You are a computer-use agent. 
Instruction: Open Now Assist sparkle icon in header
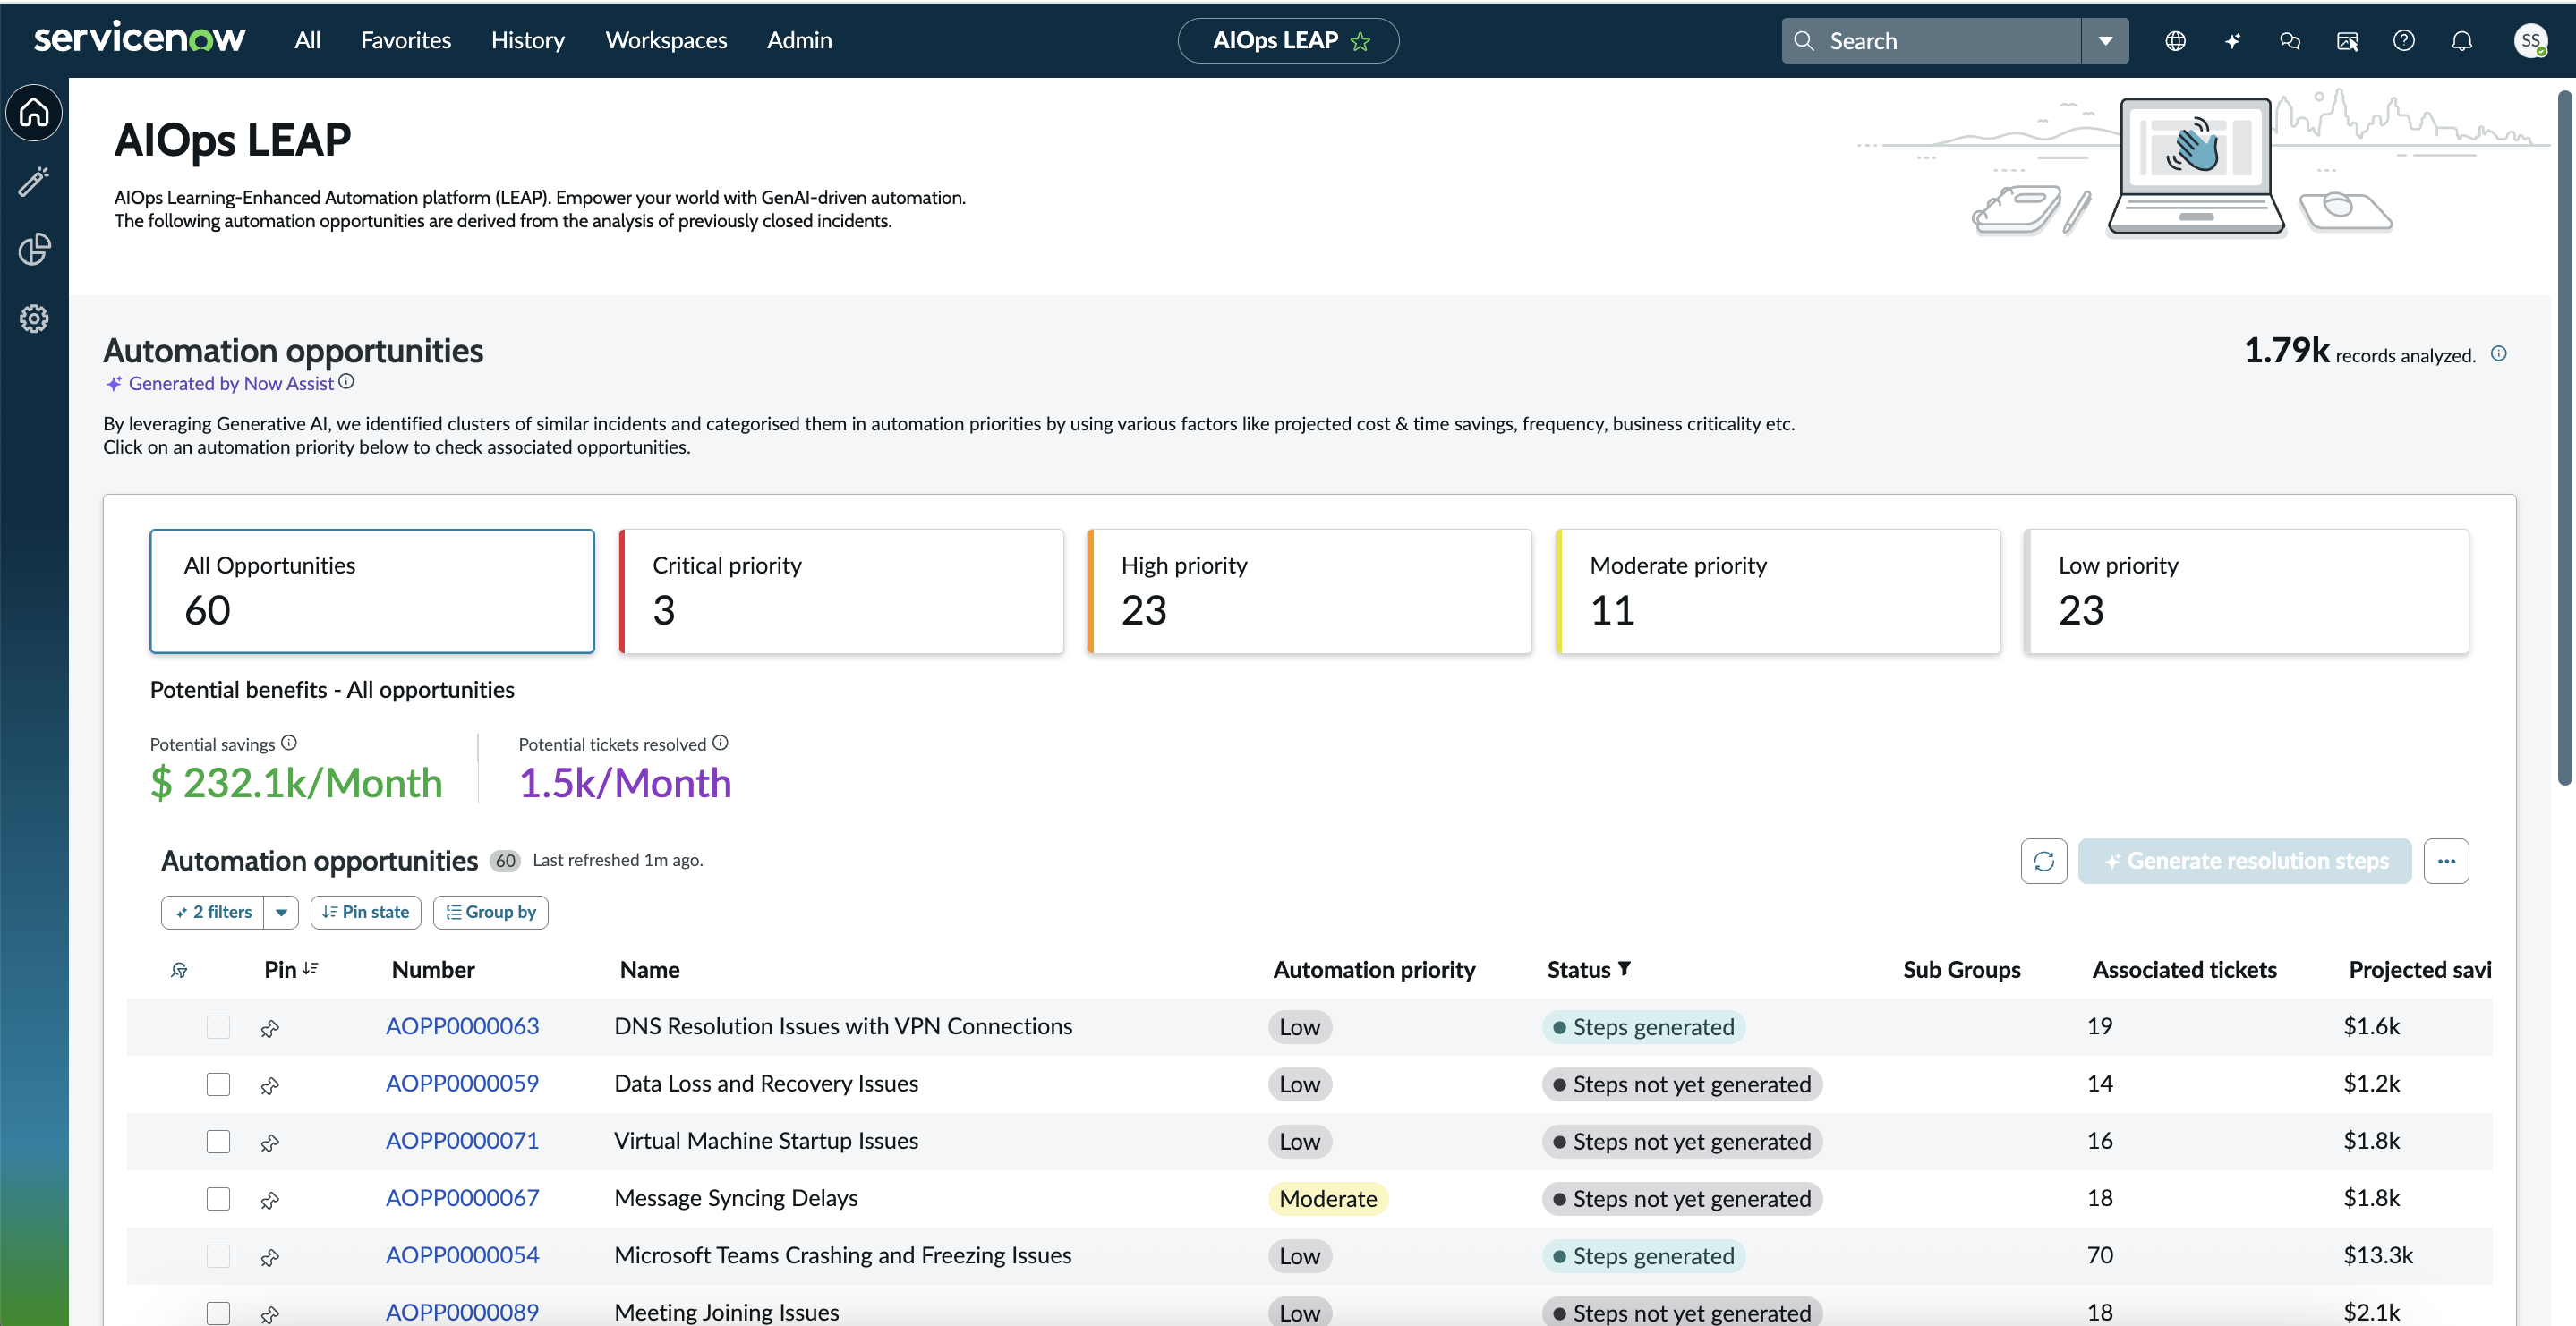(2232, 41)
